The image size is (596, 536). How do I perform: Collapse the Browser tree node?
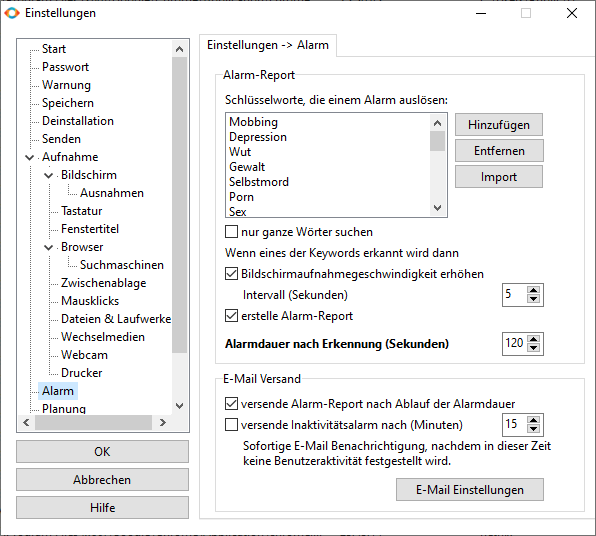[48, 247]
